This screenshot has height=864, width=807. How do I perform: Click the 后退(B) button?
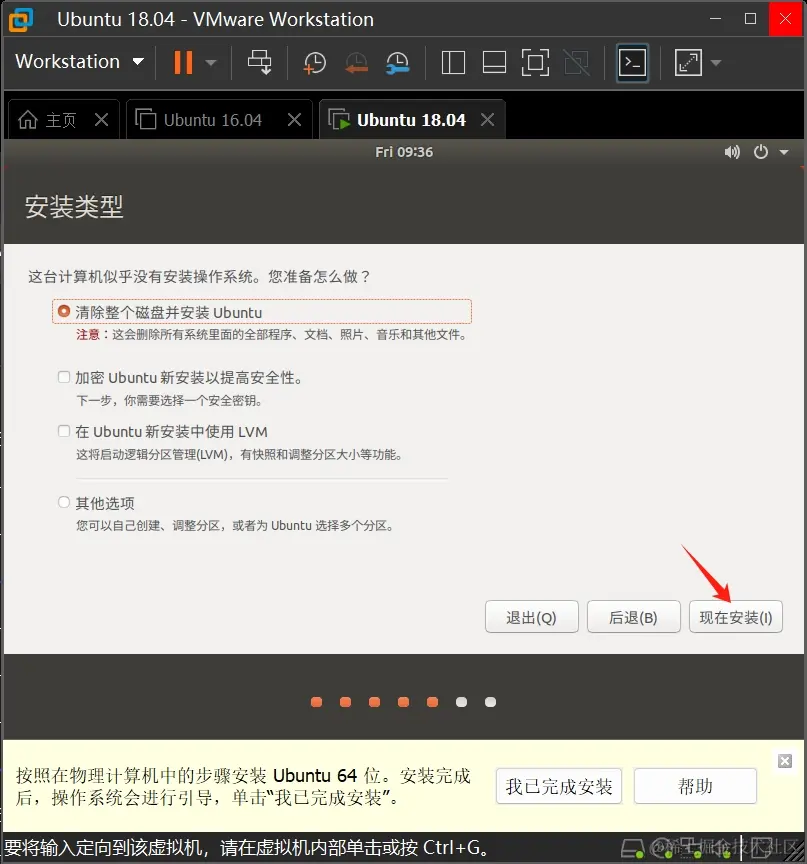(633, 617)
